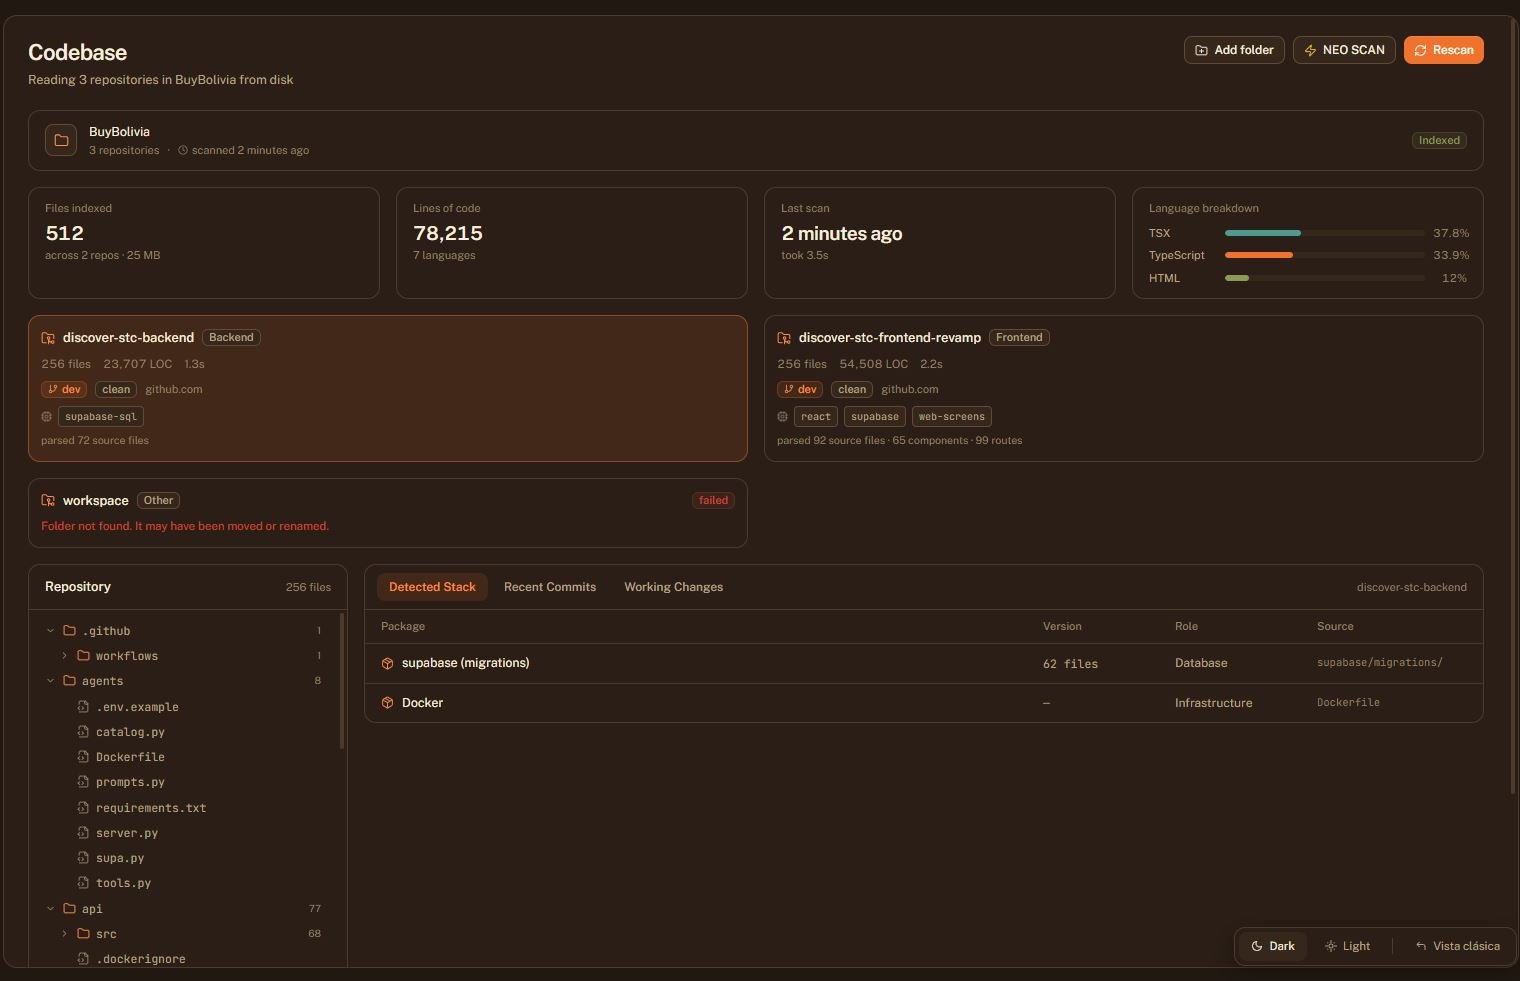Return to Vista clásica
The width and height of the screenshot is (1520, 981).
(1457, 946)
